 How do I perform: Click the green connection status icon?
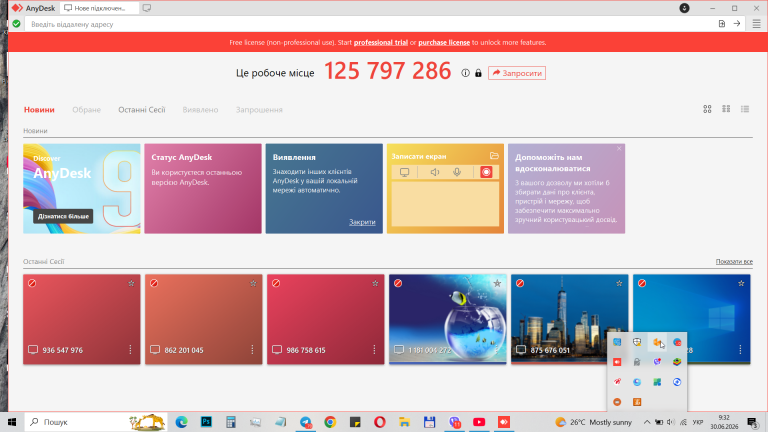[x=16, y=24]
